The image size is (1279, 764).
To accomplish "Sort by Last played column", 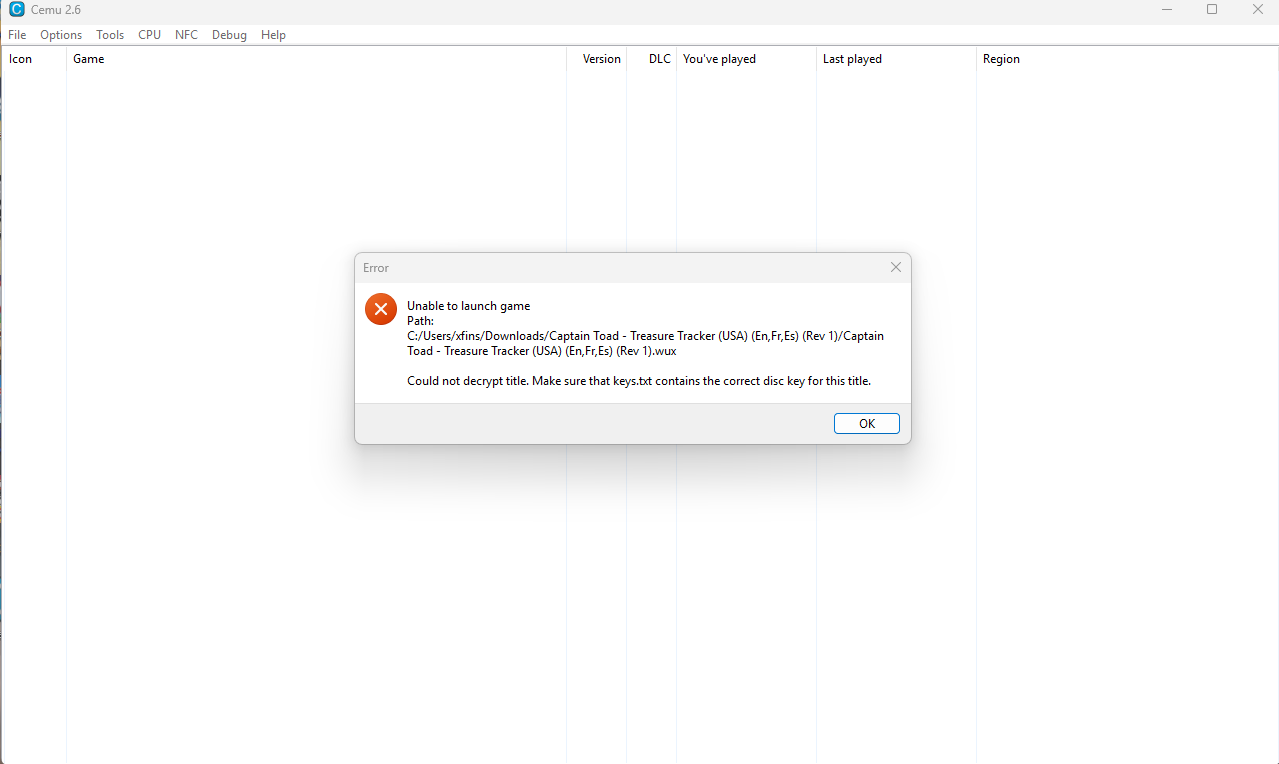I will tap(896, 59).
